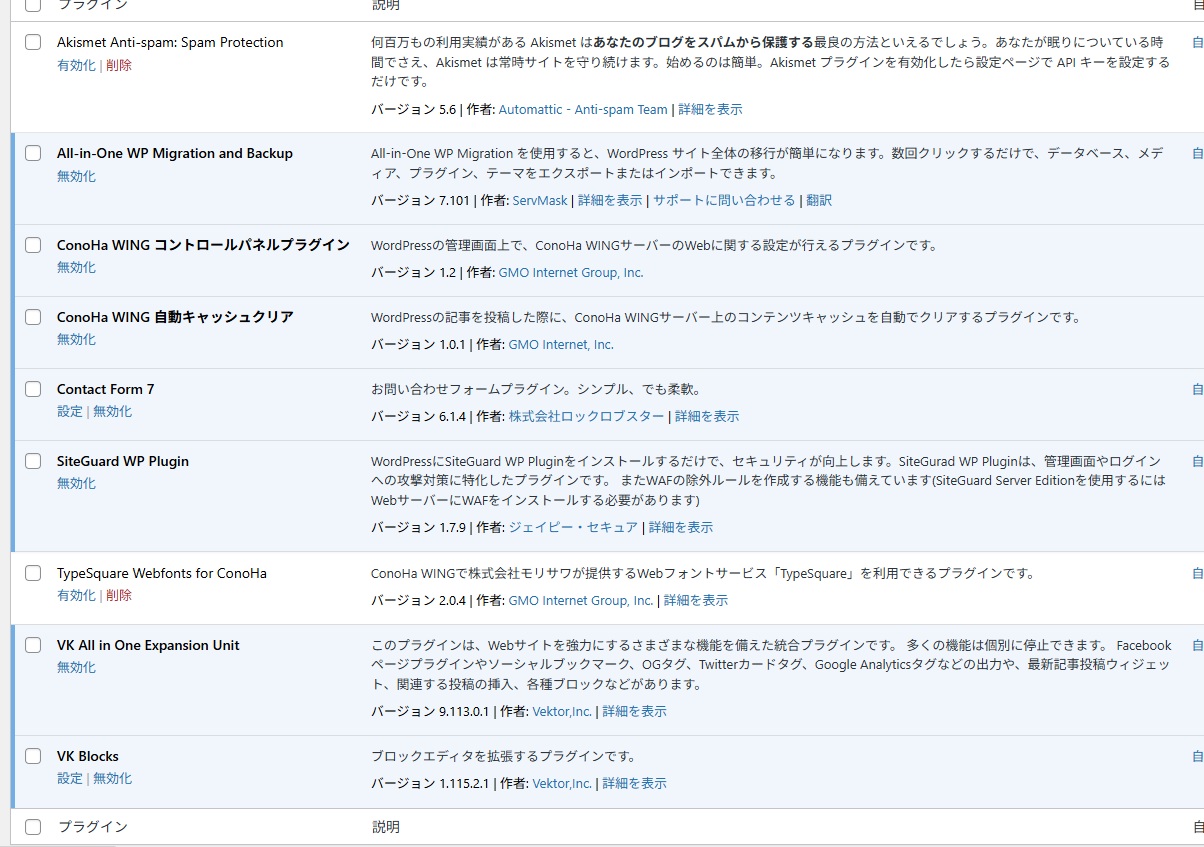Toggle the select-all checkbox in the table footer

click(33, 827)
